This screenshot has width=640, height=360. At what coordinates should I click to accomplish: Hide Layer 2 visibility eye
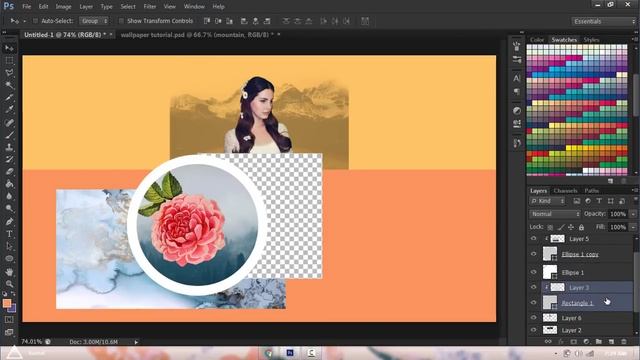533,330
